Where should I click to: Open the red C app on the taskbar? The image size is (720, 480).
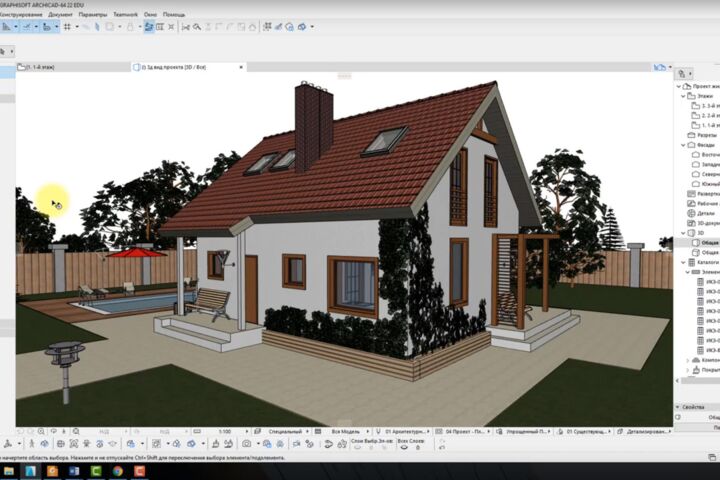140,471
